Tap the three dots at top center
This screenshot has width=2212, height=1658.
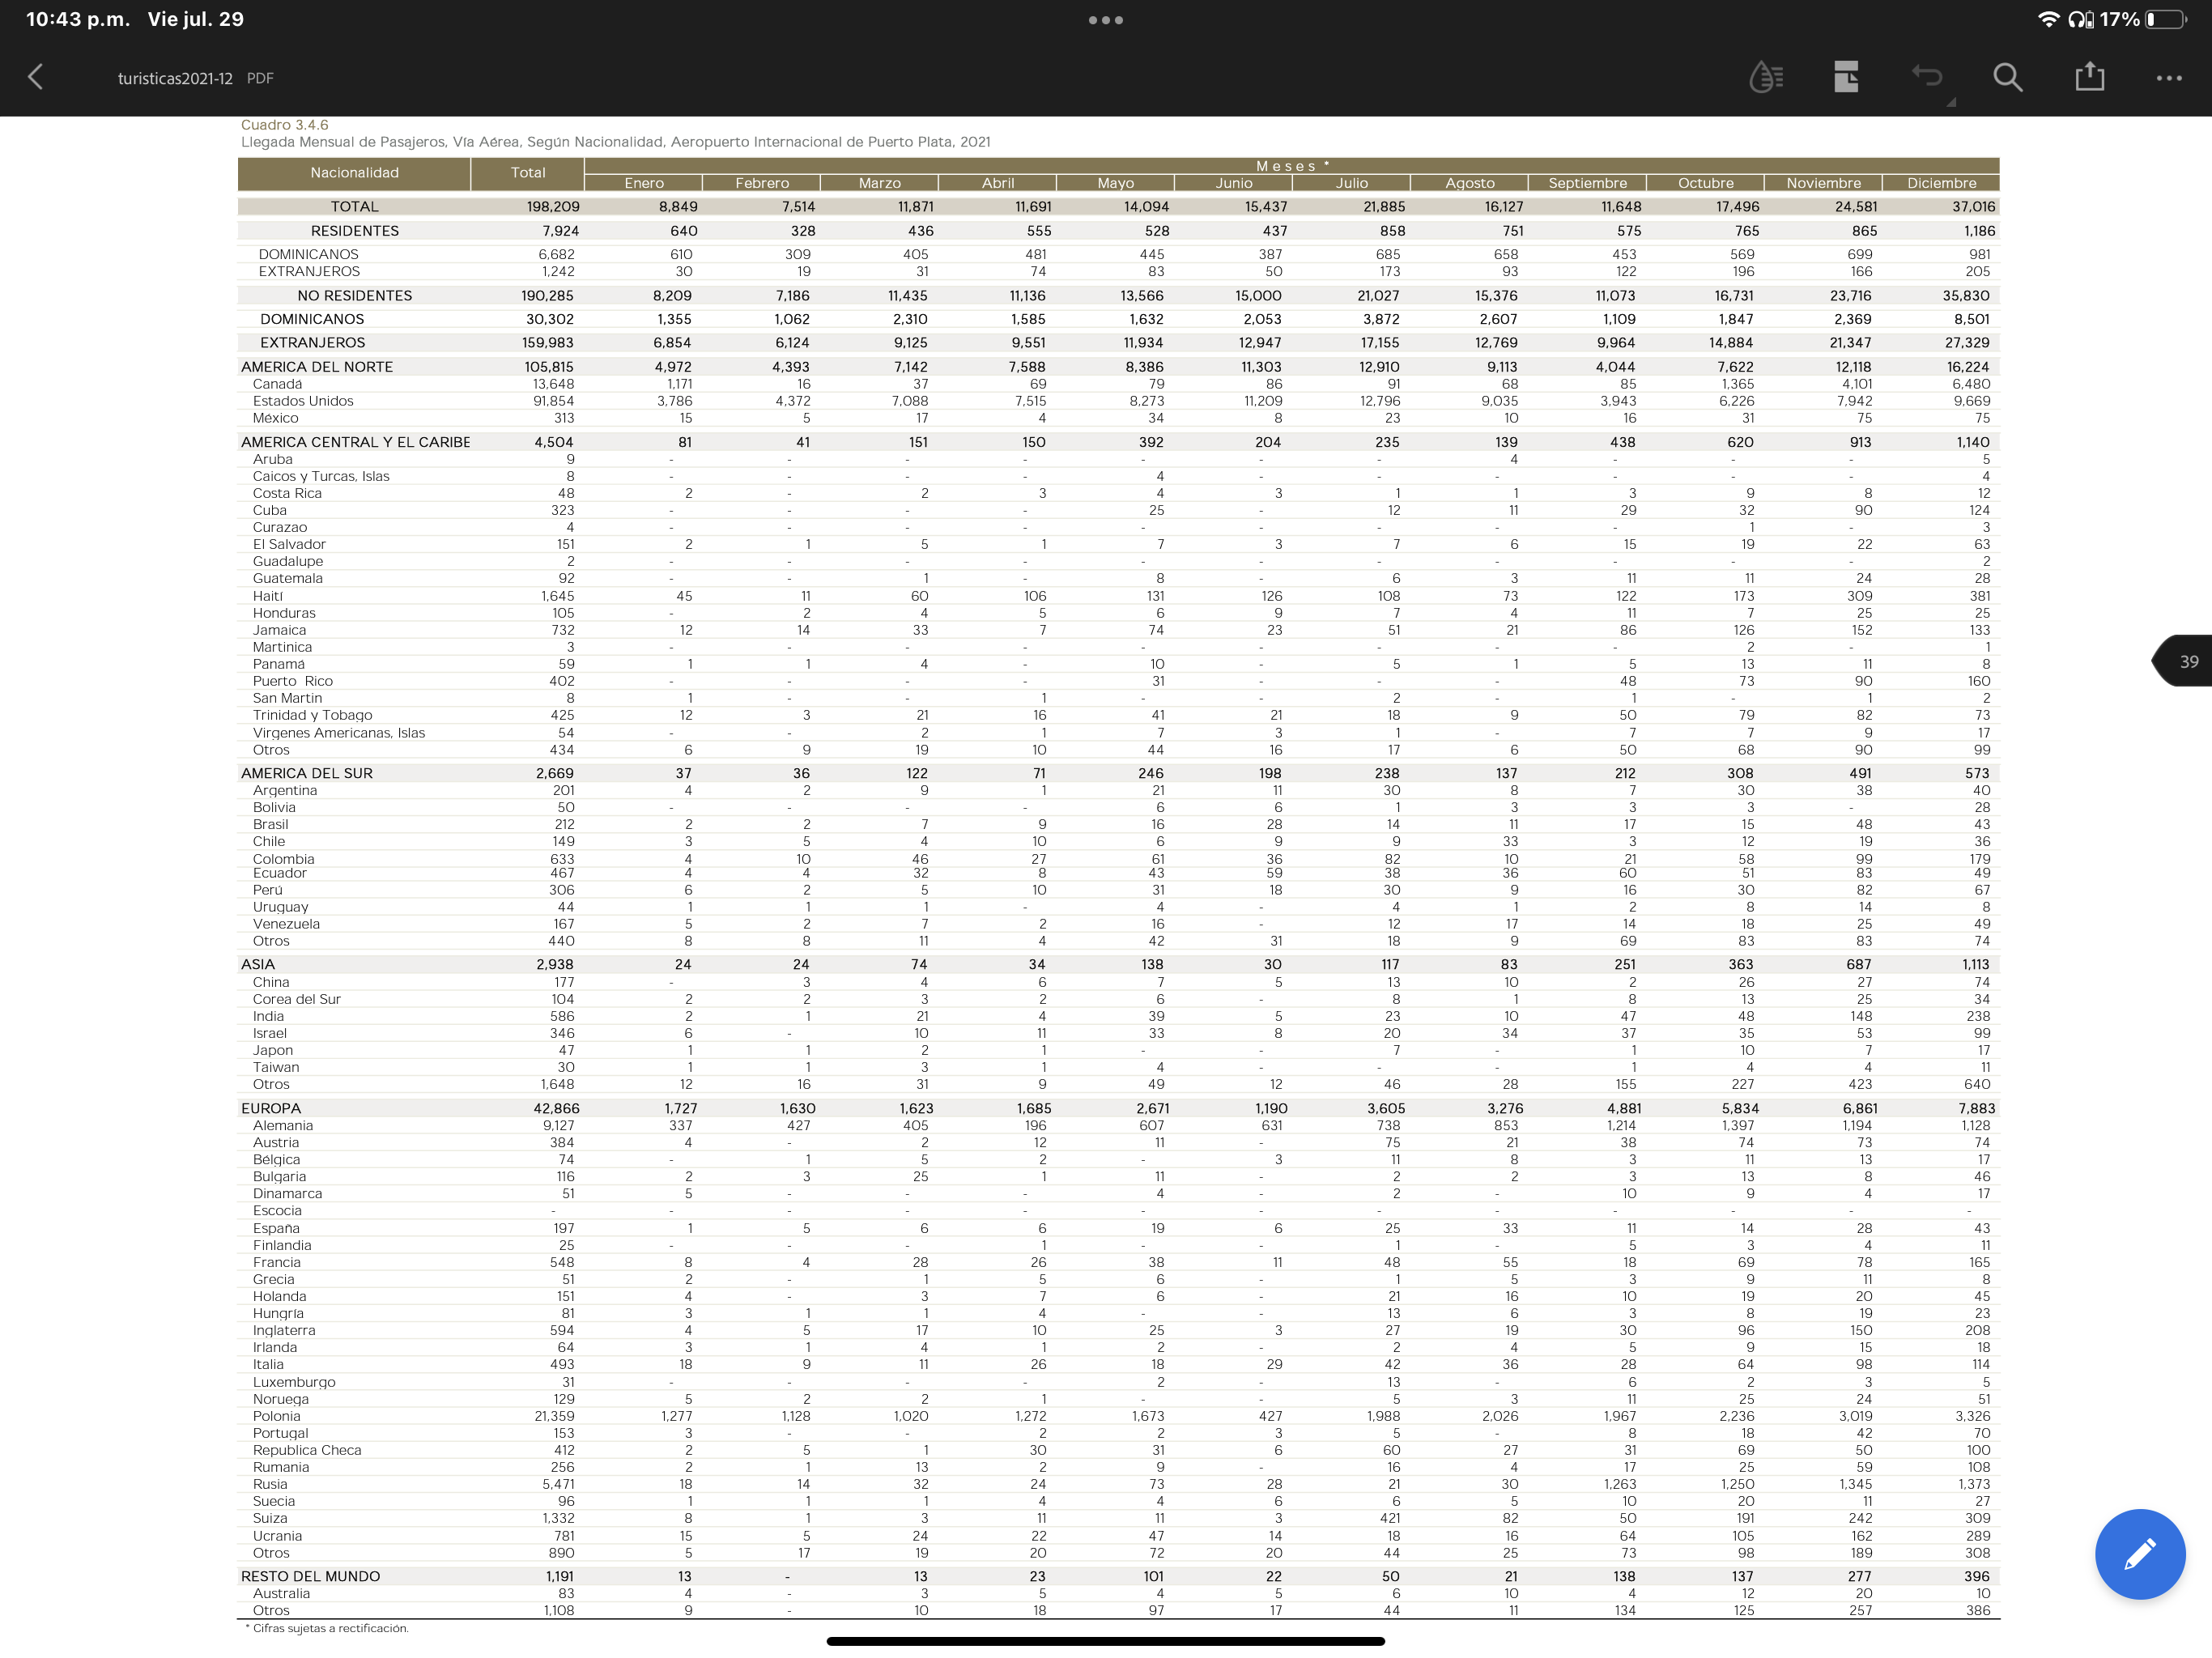coord(1105,20)
